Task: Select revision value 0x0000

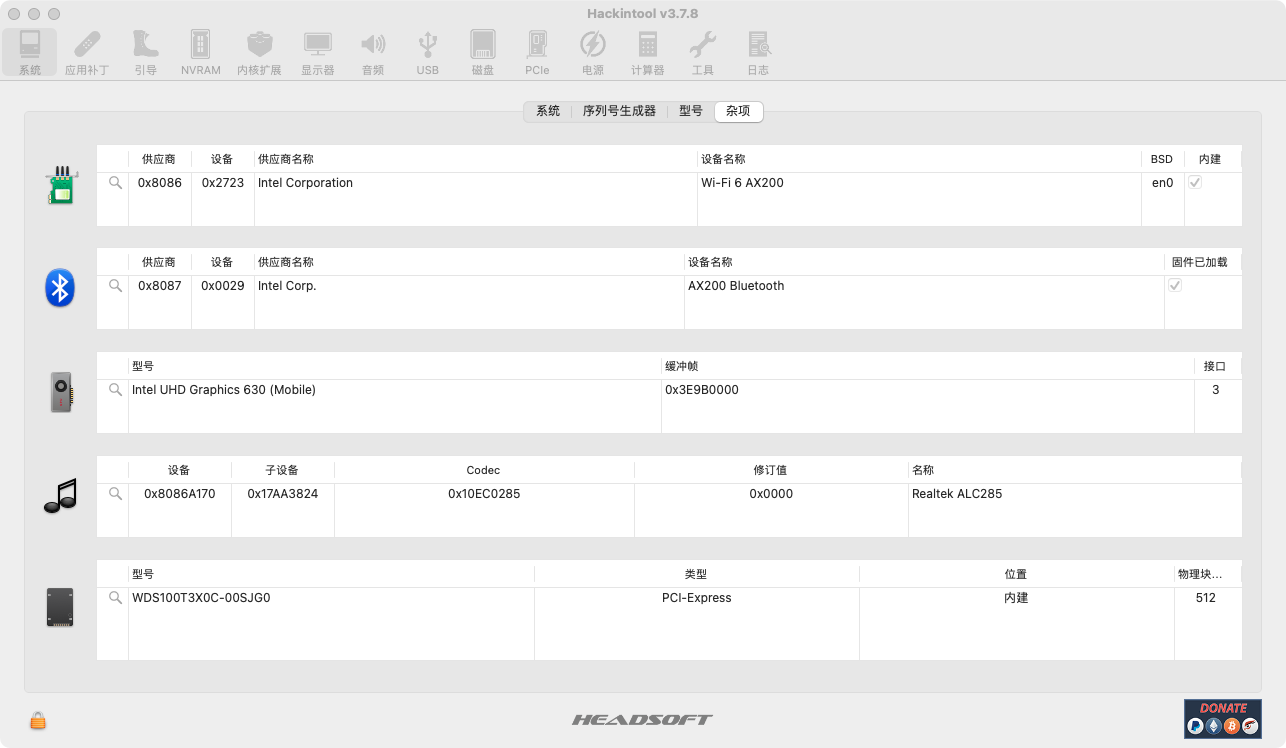Action: [771, 494]
